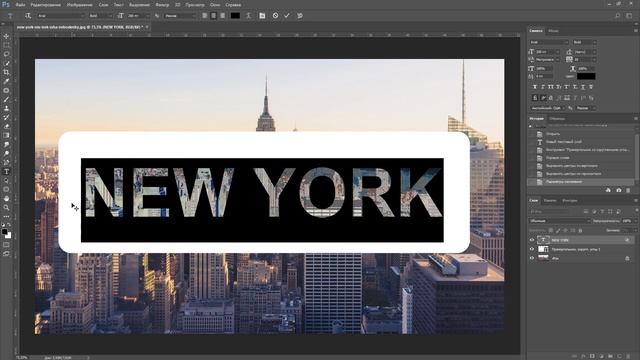Image resolution: width=640 pixels, height=360 pixels.
Task: Open font size dropdown in options bar
Action: click(138, 16)
